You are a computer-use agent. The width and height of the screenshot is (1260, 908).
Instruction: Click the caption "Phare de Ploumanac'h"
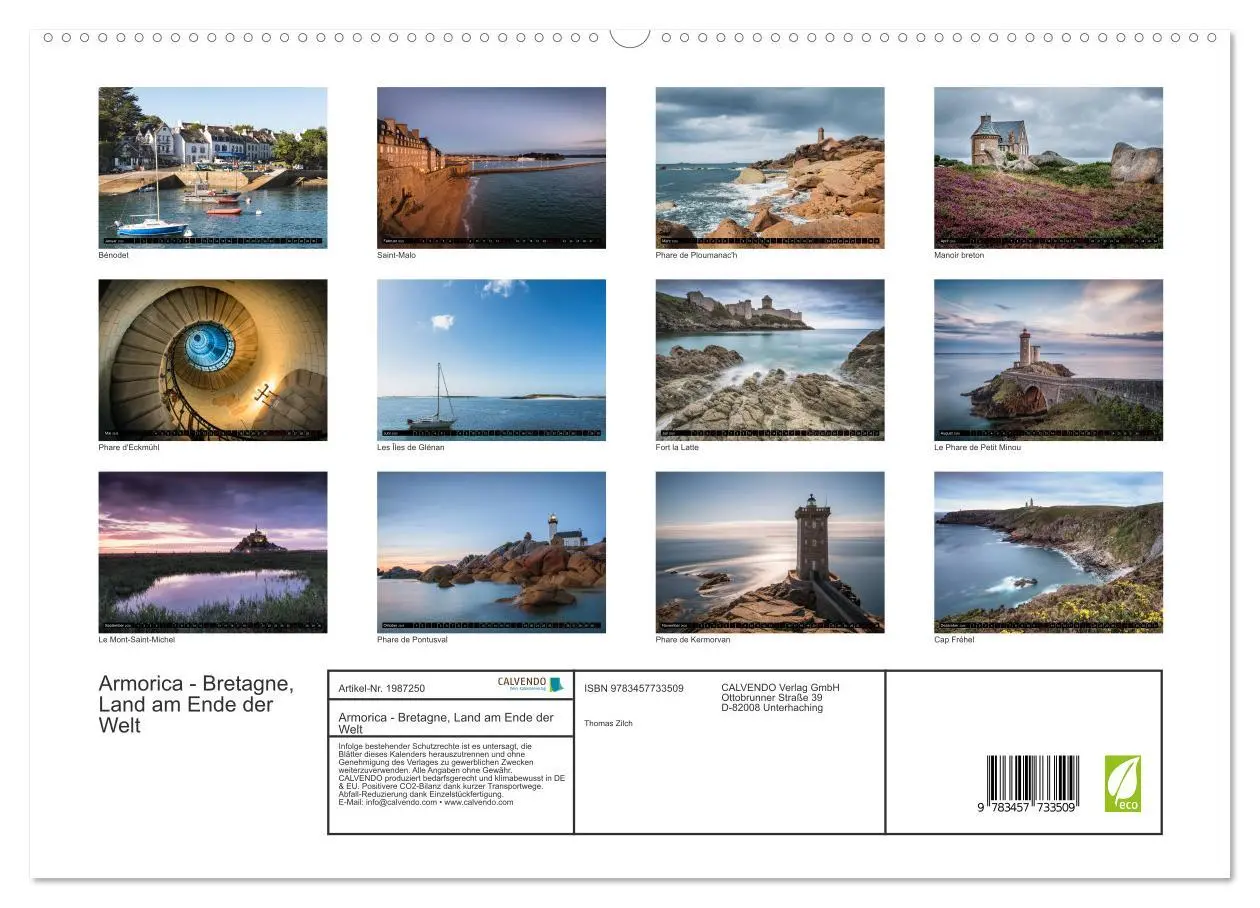(696, 255)
